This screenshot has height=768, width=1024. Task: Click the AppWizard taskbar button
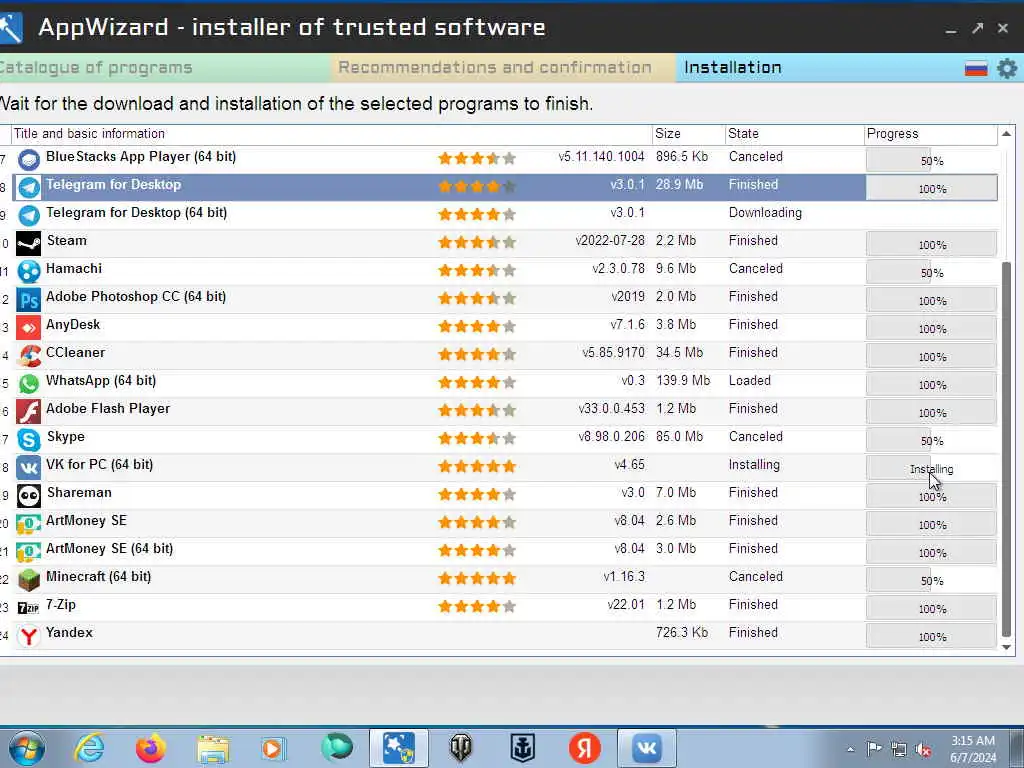399,748
